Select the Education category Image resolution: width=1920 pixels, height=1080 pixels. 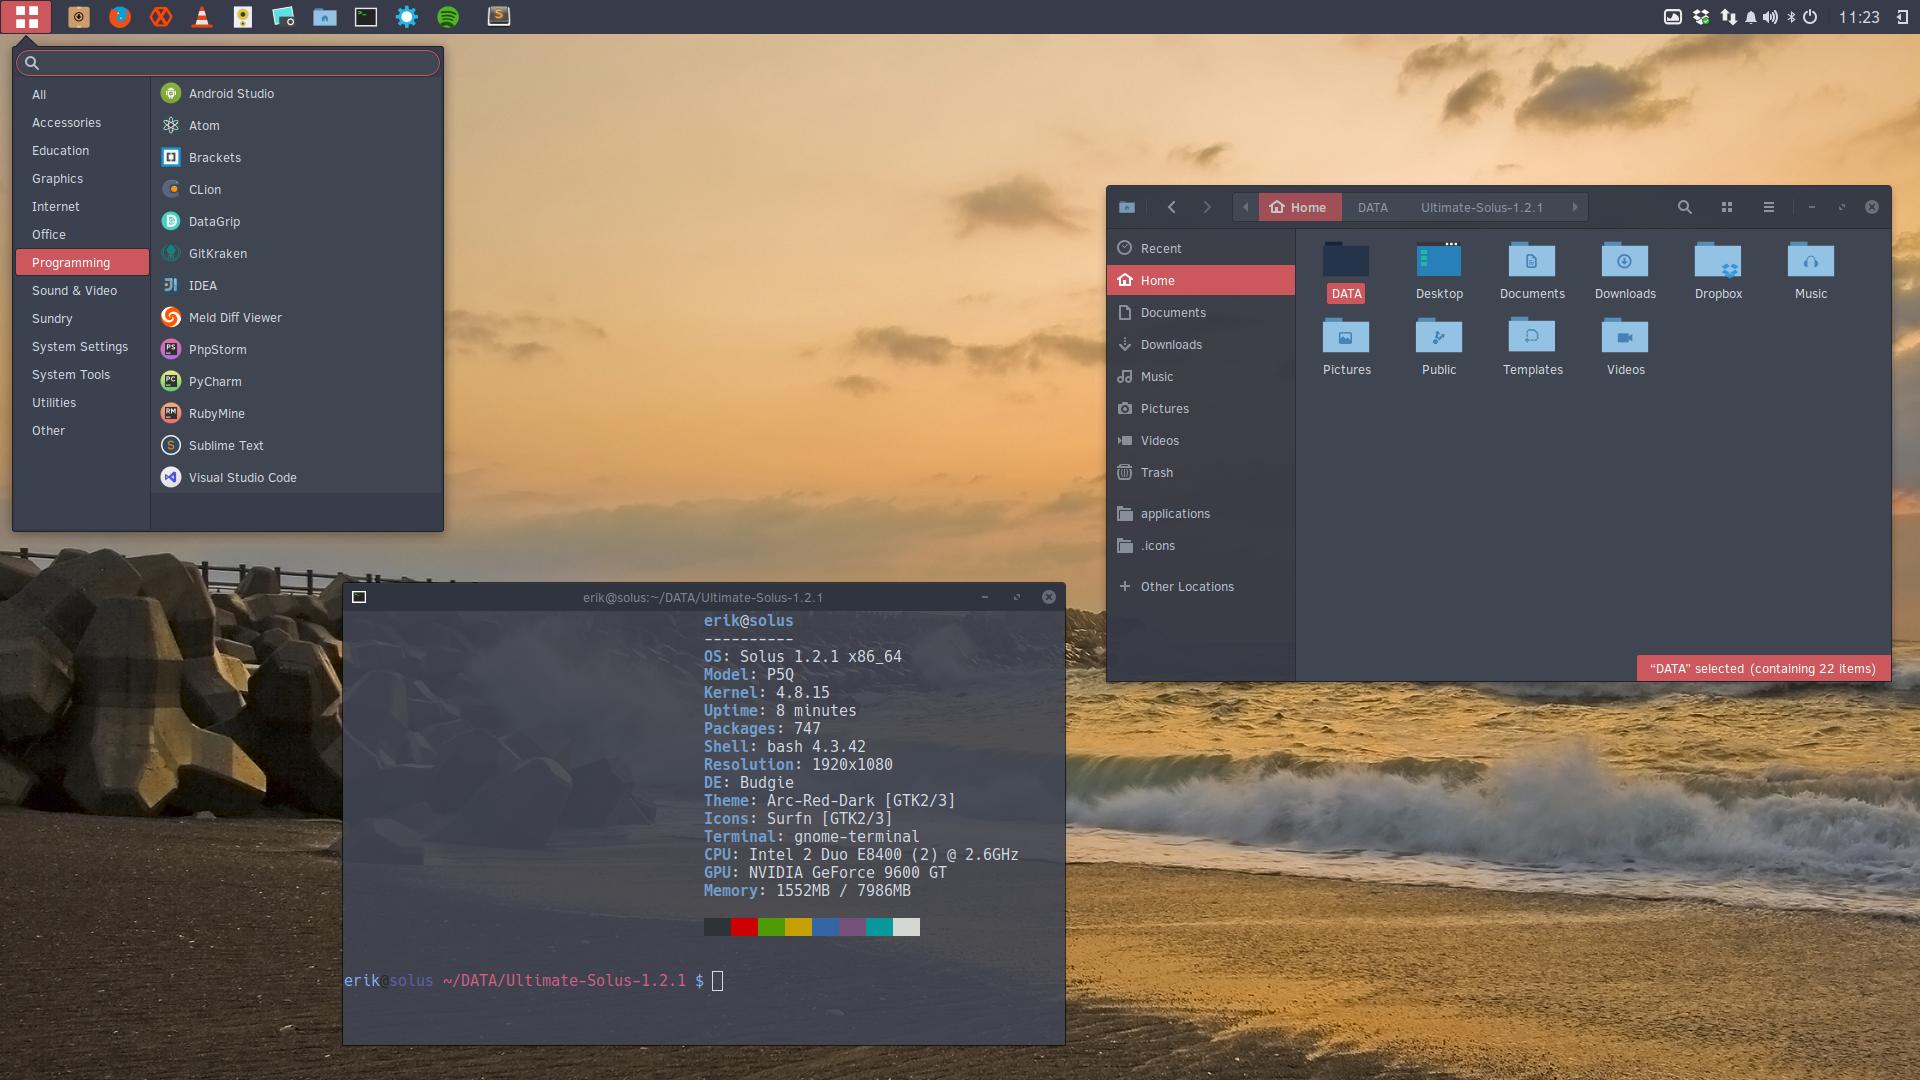click(x=82, y=150)
